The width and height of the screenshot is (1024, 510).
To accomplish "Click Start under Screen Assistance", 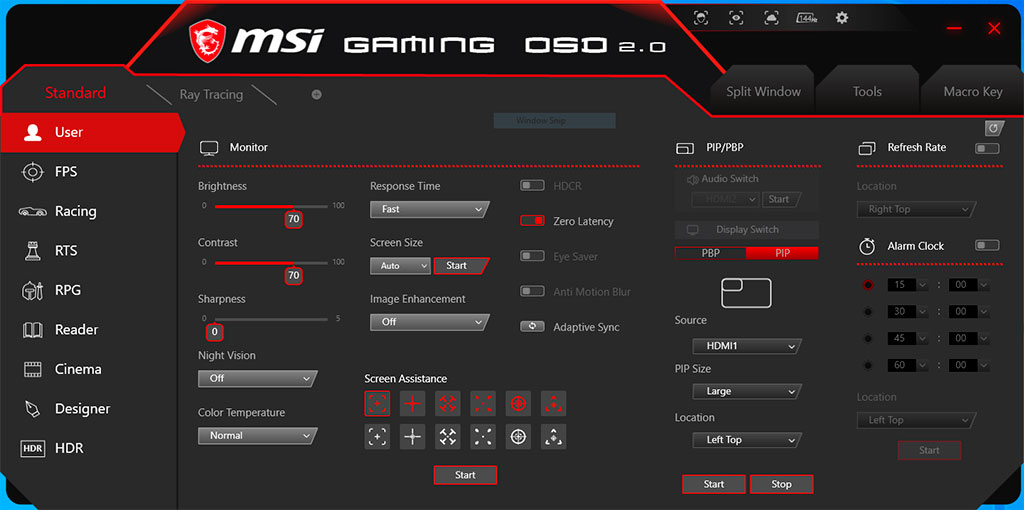I will 465,475.
